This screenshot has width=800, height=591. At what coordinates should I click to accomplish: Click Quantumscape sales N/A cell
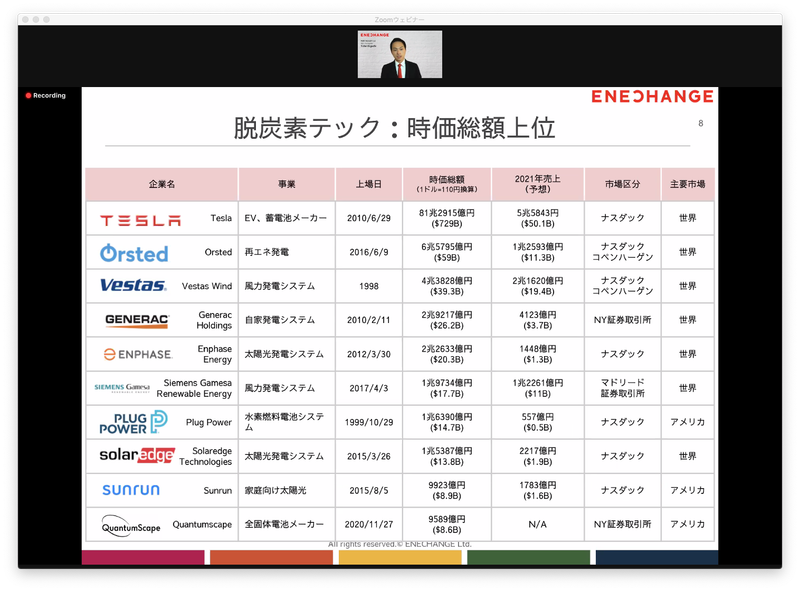click(537, 525)
